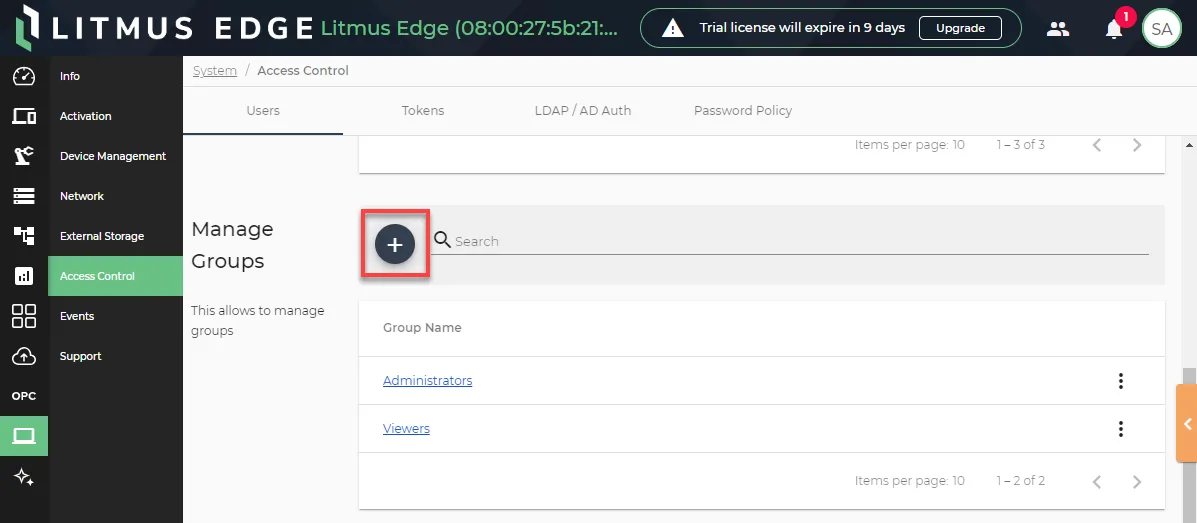Open Support in the System menu
This screenshot has height=523, width=1197.
tap(115, 356)
